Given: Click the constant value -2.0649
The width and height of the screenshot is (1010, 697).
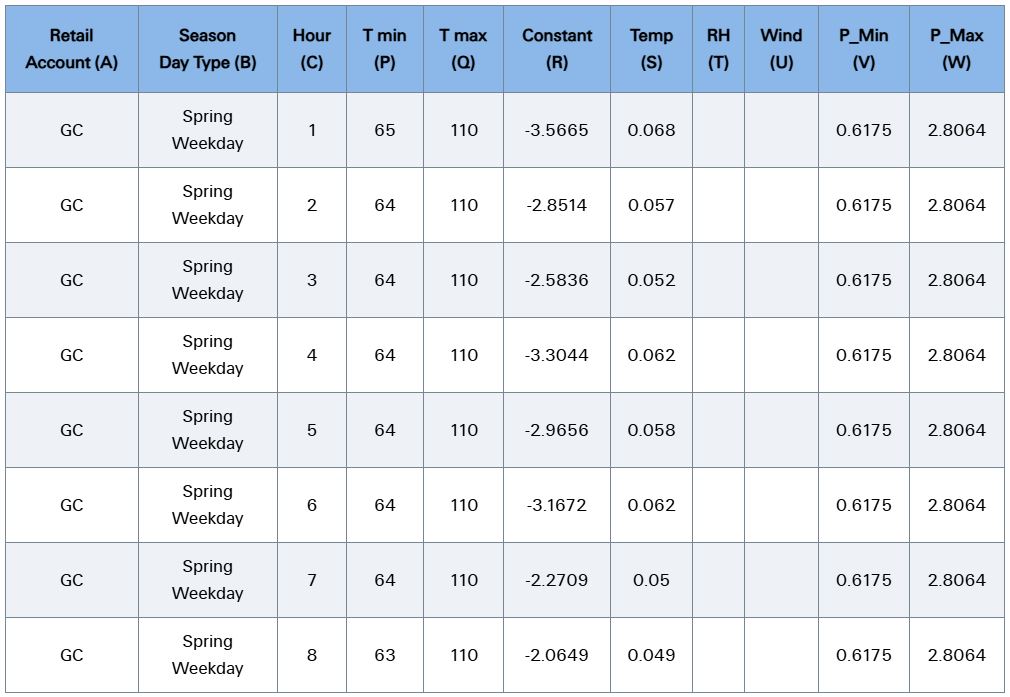Looking at the screenshot, I should 557,655.
